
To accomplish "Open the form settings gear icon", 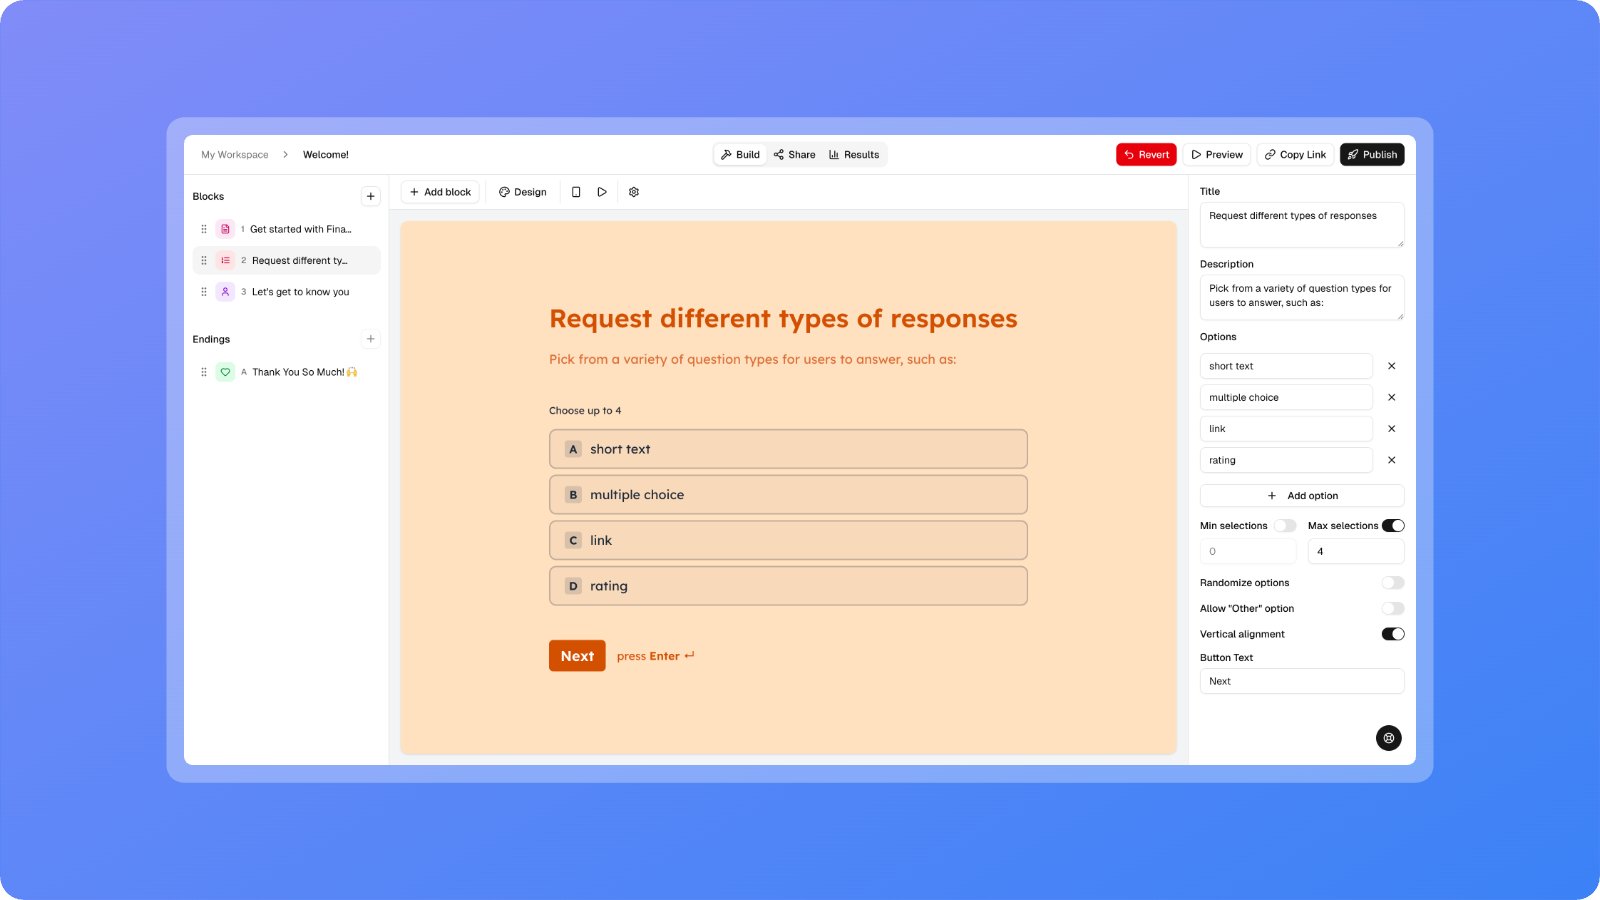I will (634, 191).
